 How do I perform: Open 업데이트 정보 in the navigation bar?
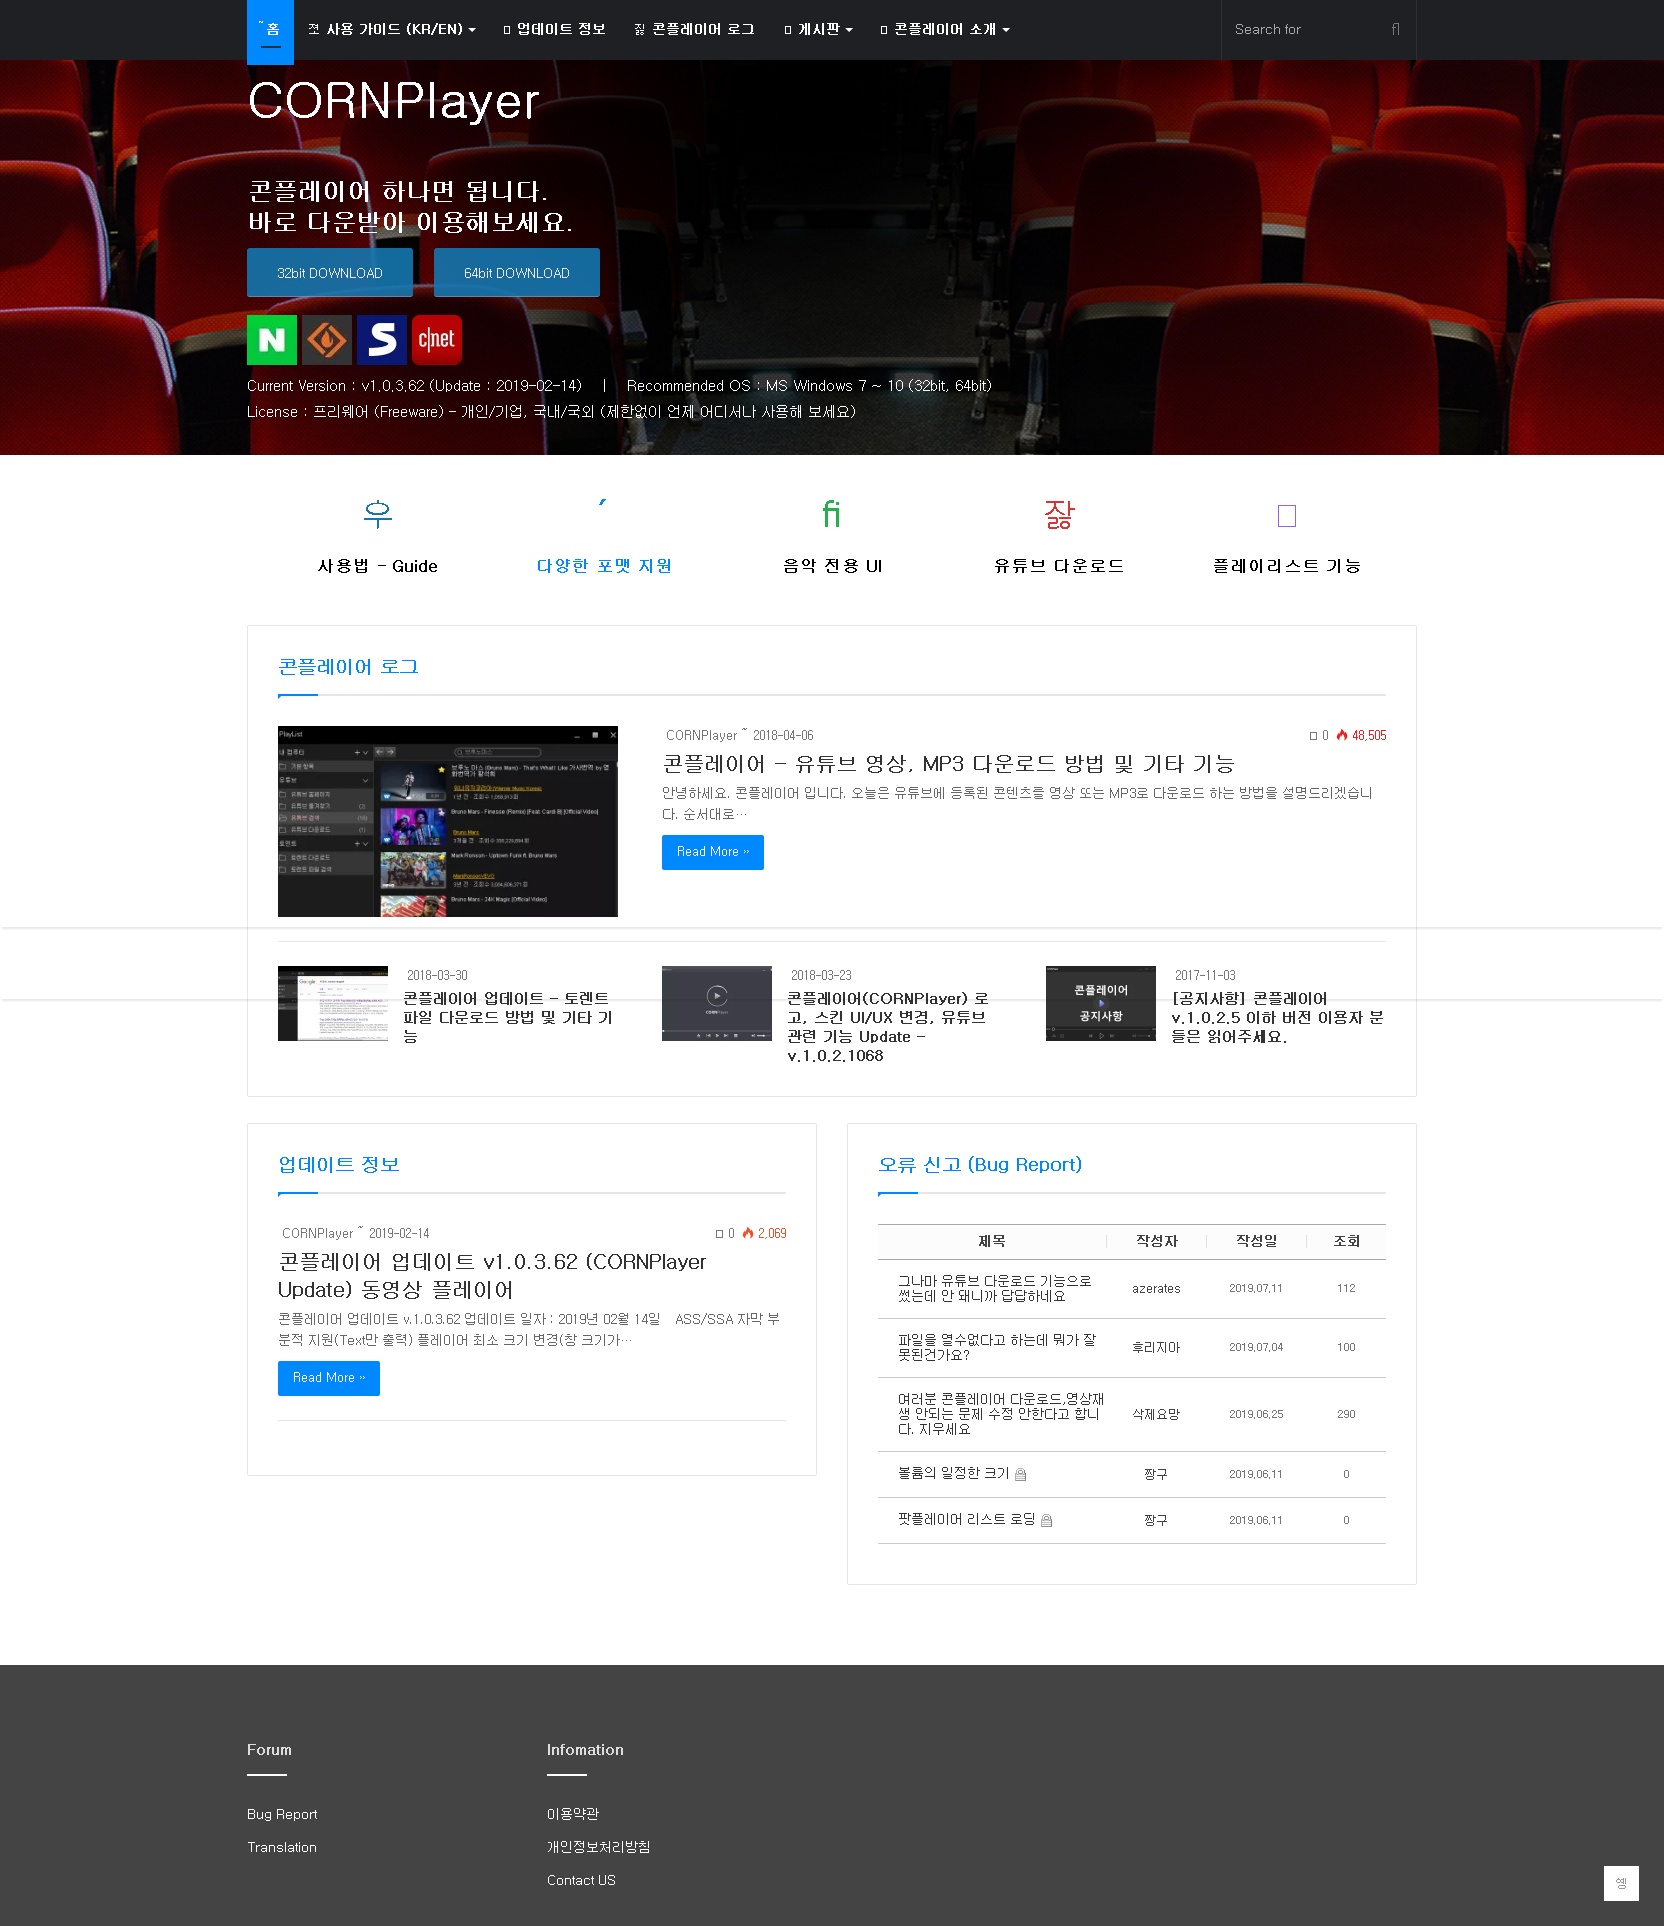(x=555, y=30)
